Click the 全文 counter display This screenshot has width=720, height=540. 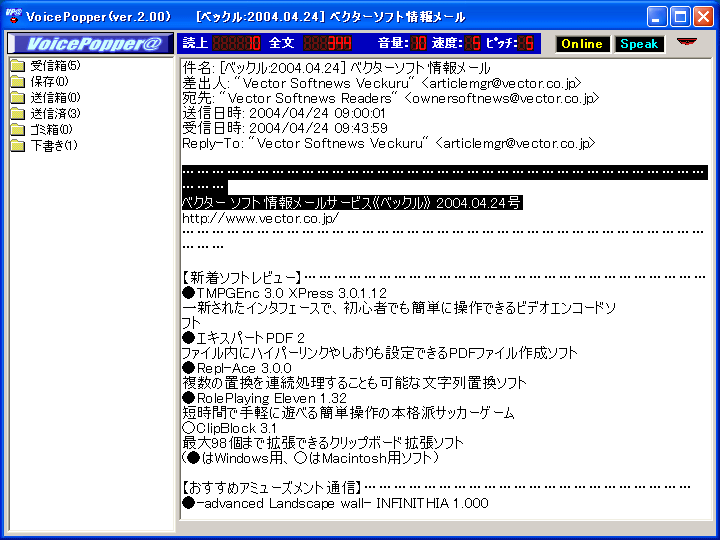point(327,43)
